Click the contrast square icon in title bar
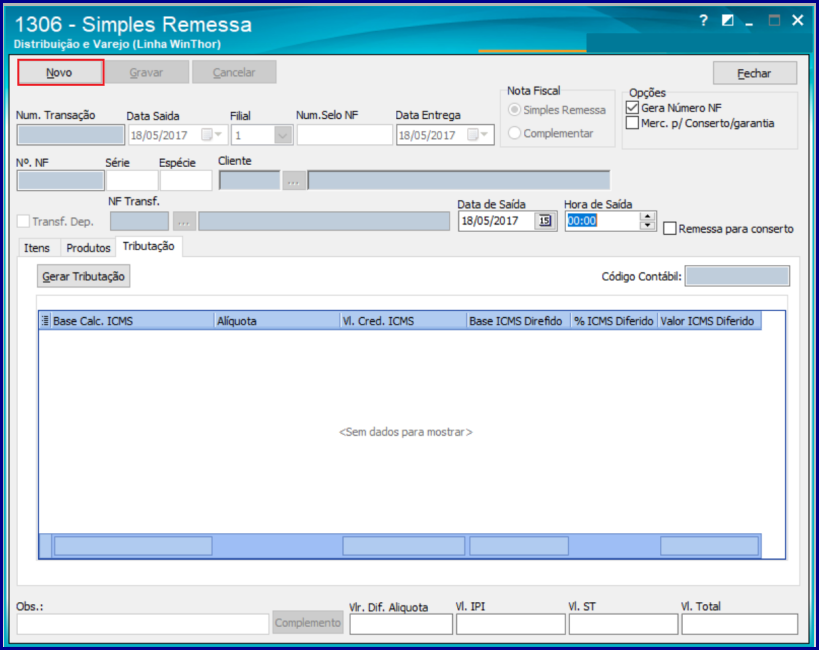 [727, 21]
